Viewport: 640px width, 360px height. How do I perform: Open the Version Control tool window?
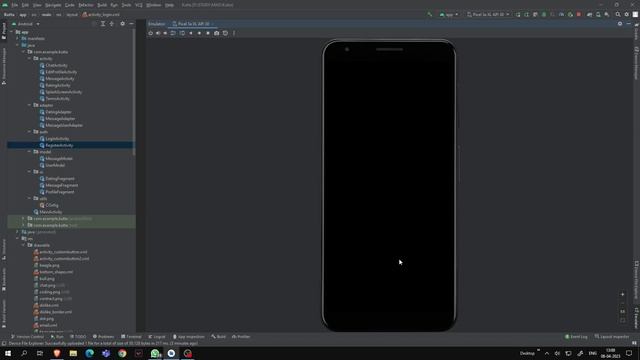tap(27, 337)
